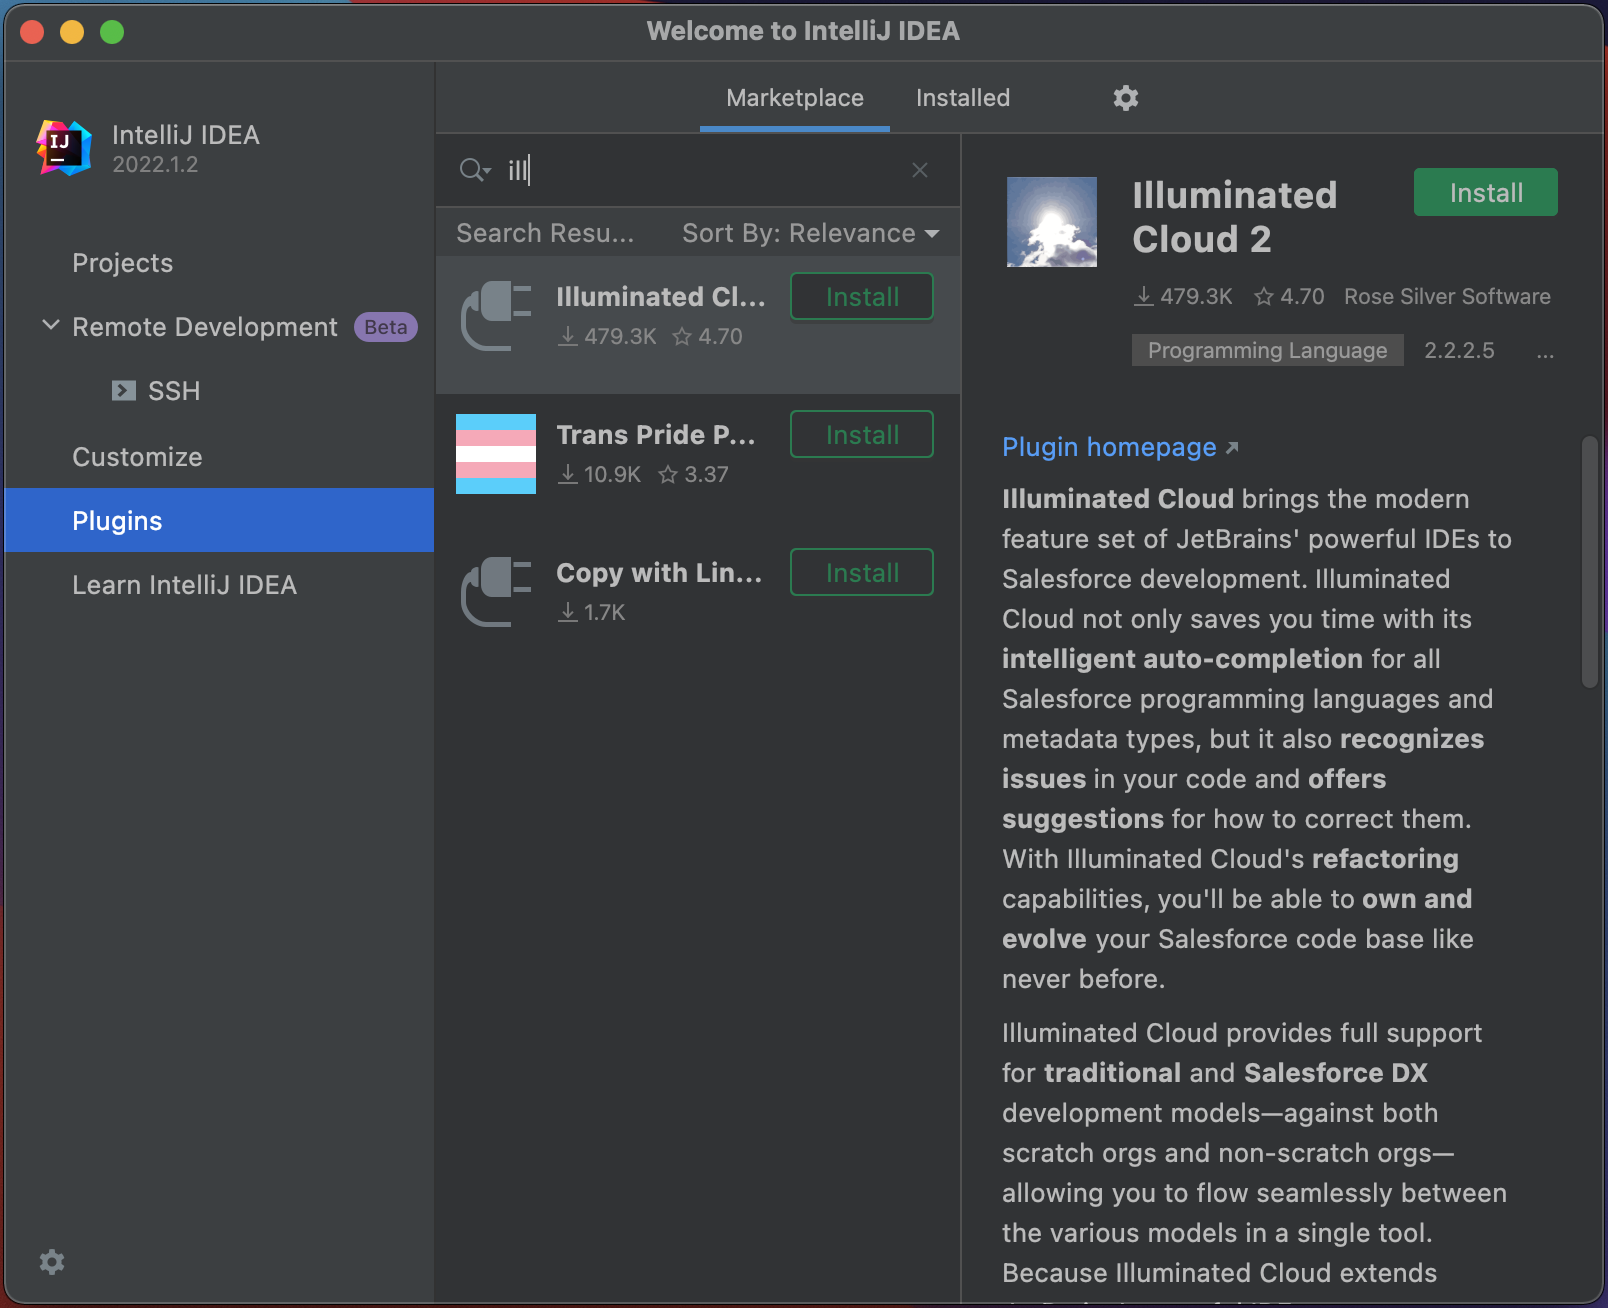This screenshot has height=1308, width=1608.
Task: Click the Trans Pride flag plugin icon
Action: coord(496,454)
